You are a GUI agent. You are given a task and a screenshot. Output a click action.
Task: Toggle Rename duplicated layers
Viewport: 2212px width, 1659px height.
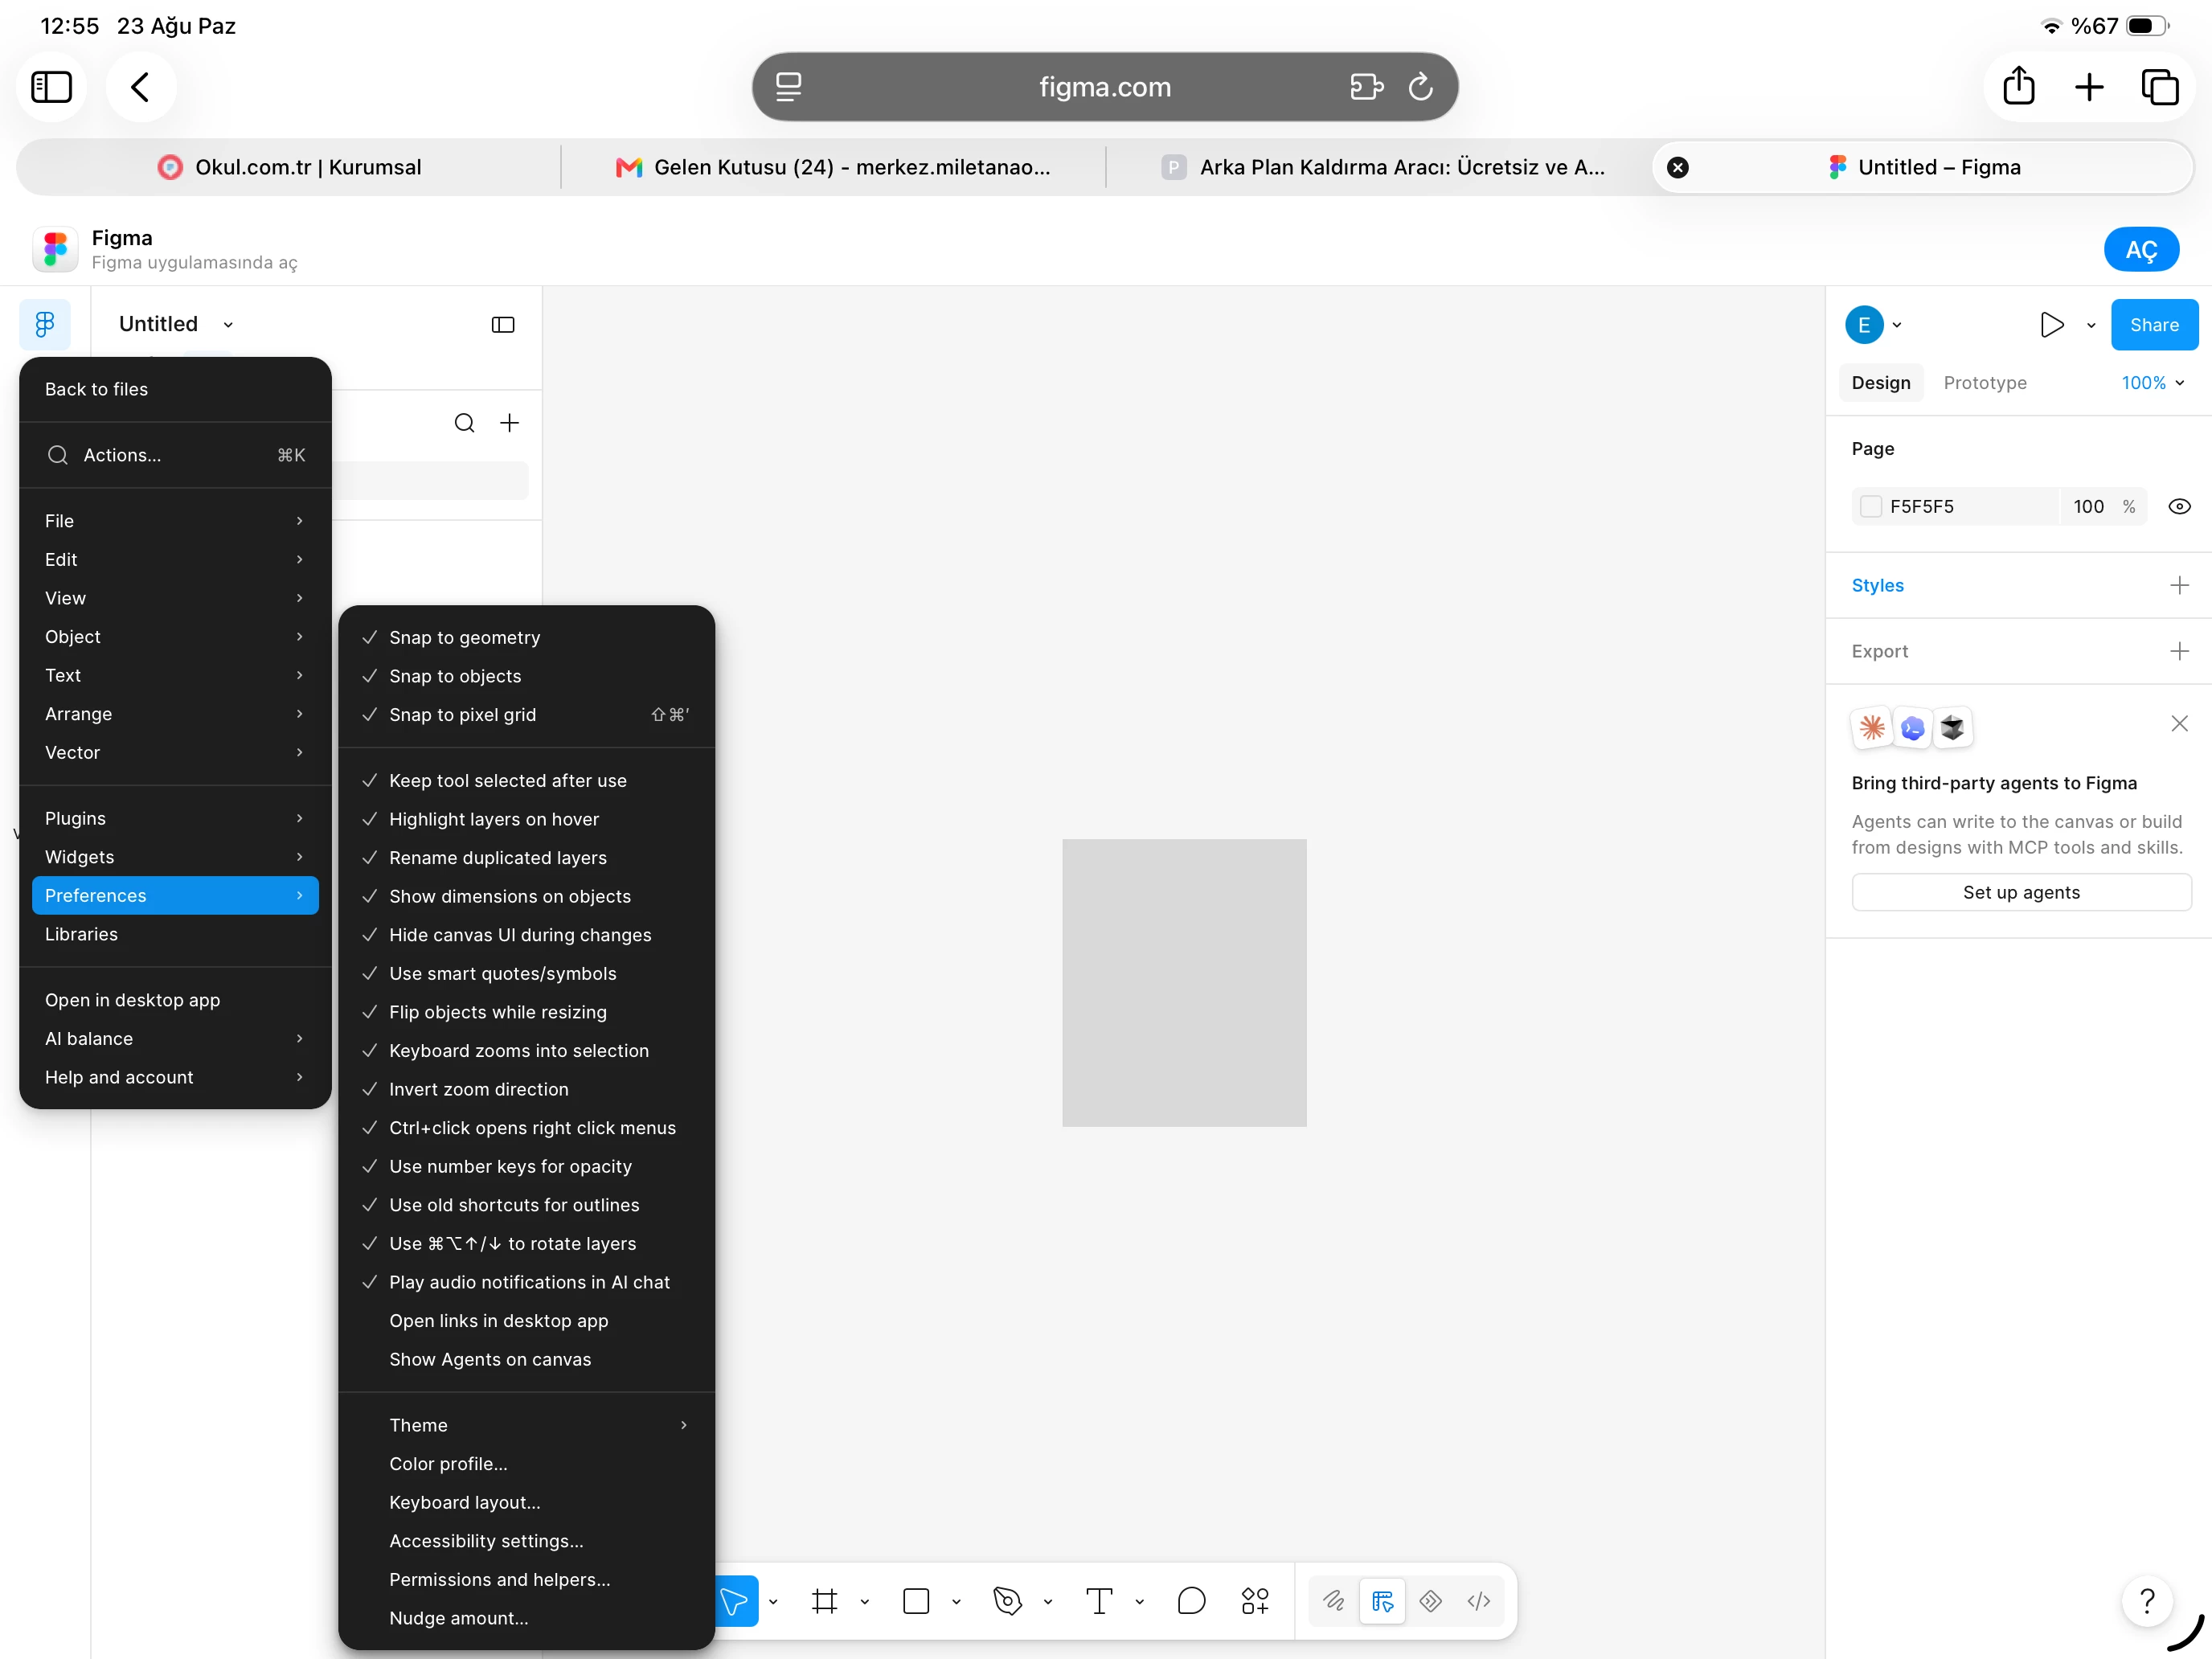pos(527,858)
